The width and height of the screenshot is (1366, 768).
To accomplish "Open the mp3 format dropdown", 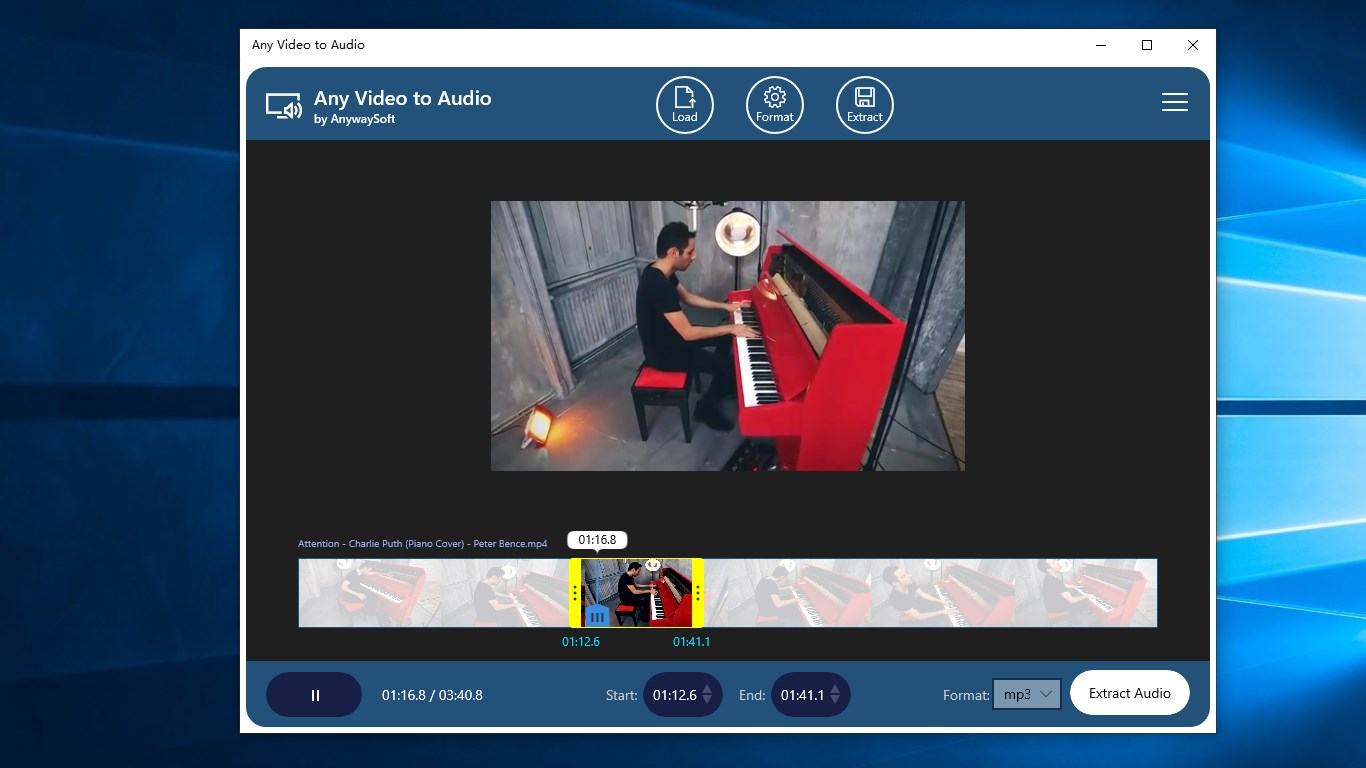I will click(x=1026, y=694).
